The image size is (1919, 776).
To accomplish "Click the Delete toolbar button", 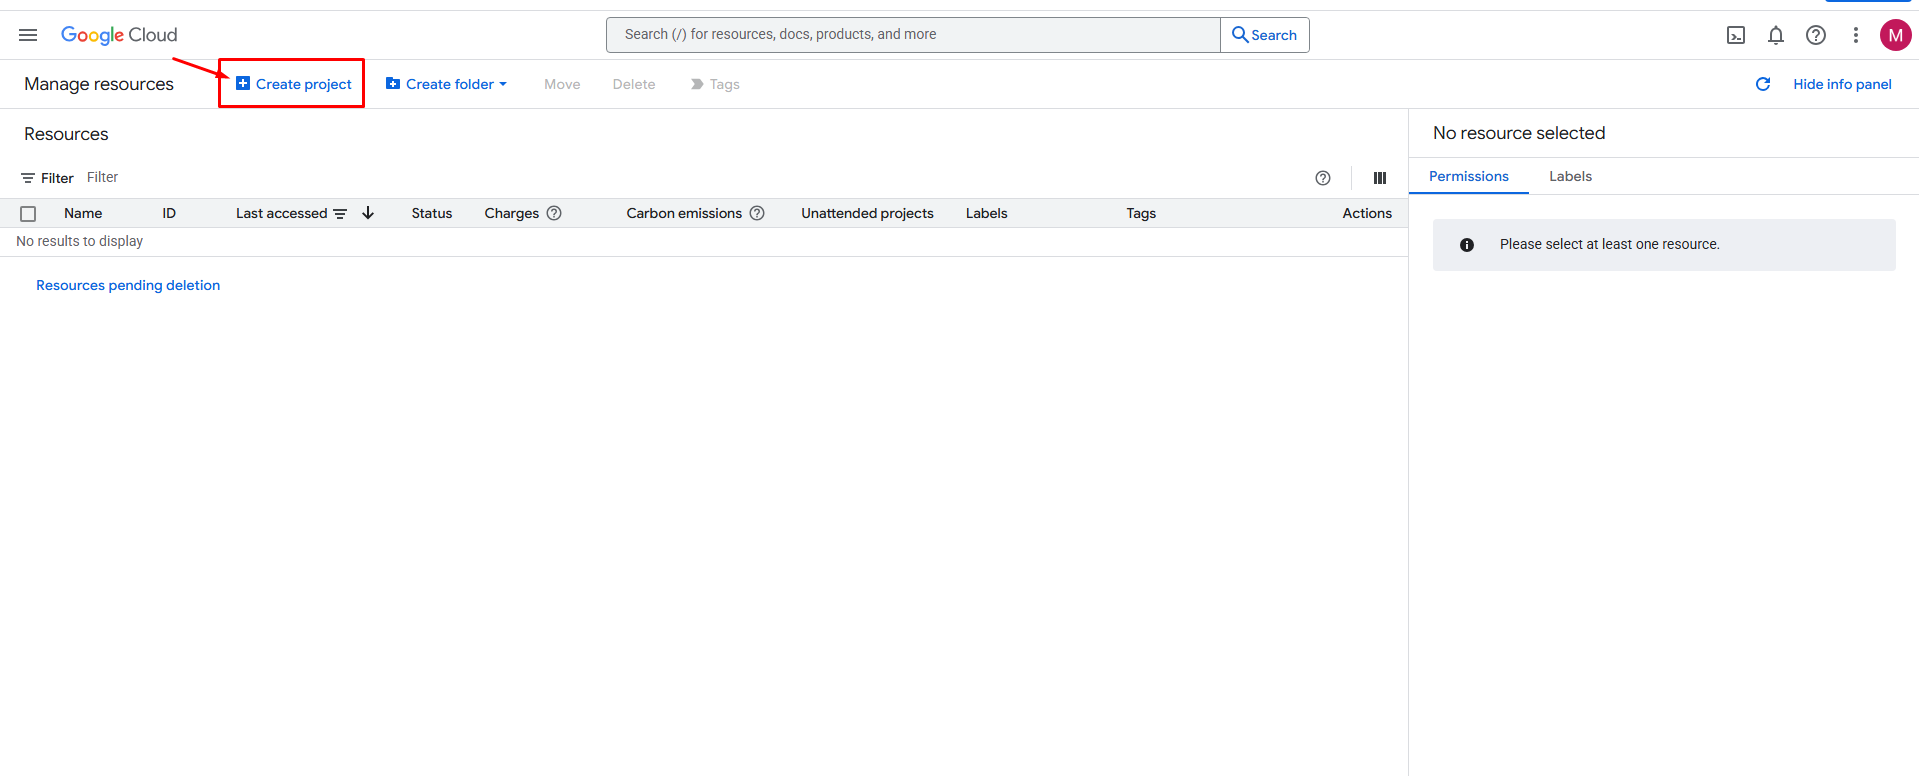I will coord(634,84).
